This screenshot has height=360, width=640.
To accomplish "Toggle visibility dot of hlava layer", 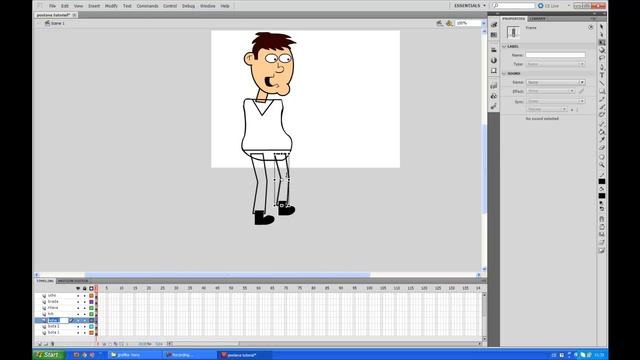I will point(78,308).
